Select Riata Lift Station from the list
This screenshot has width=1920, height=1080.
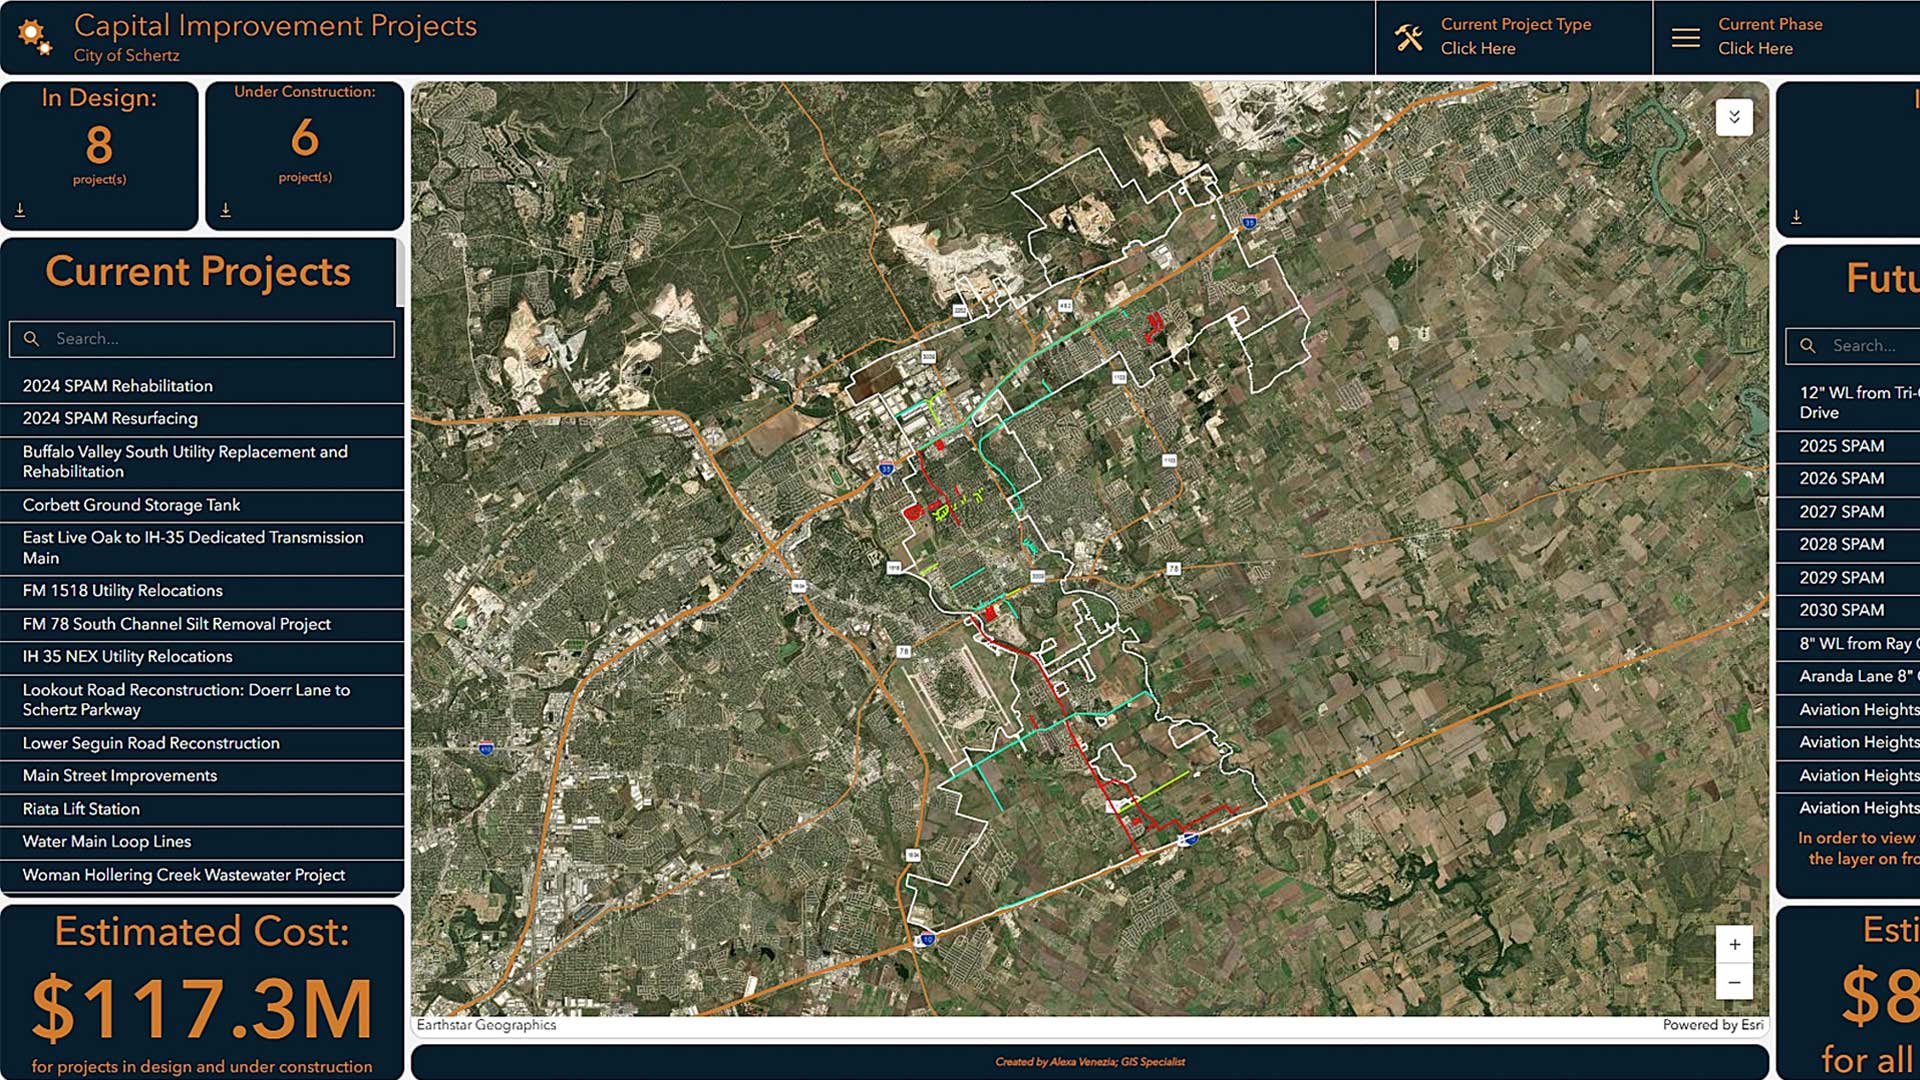(81, 809)
